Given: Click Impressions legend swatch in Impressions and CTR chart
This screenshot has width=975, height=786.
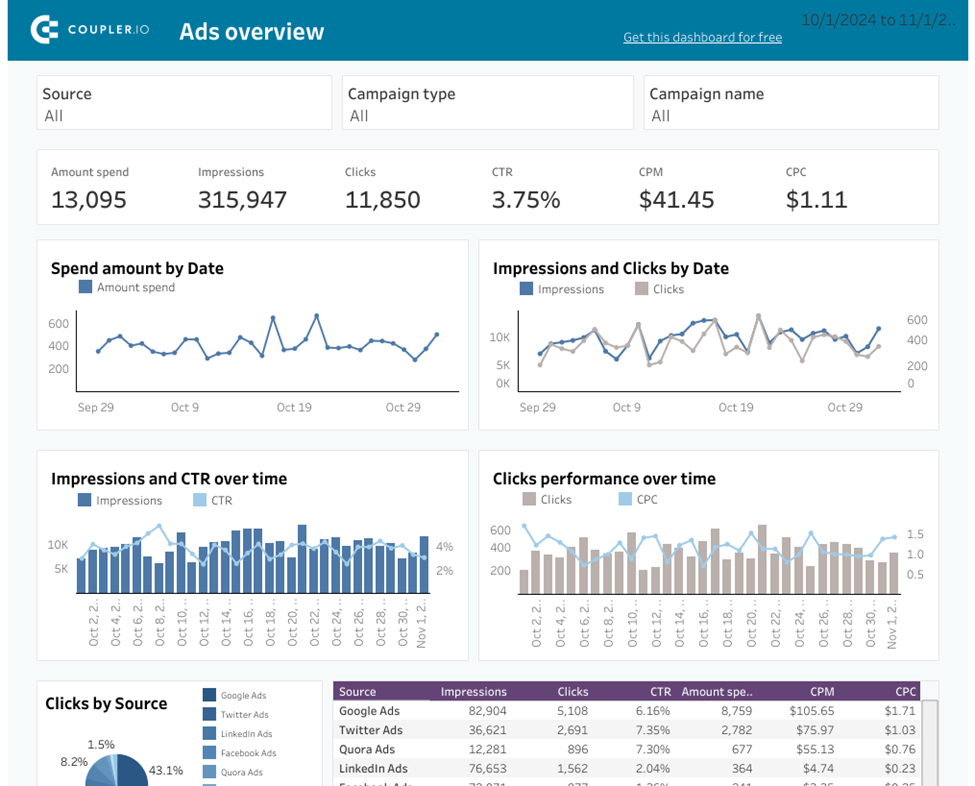Looking at the screenshot, I should tap(85, 500).
